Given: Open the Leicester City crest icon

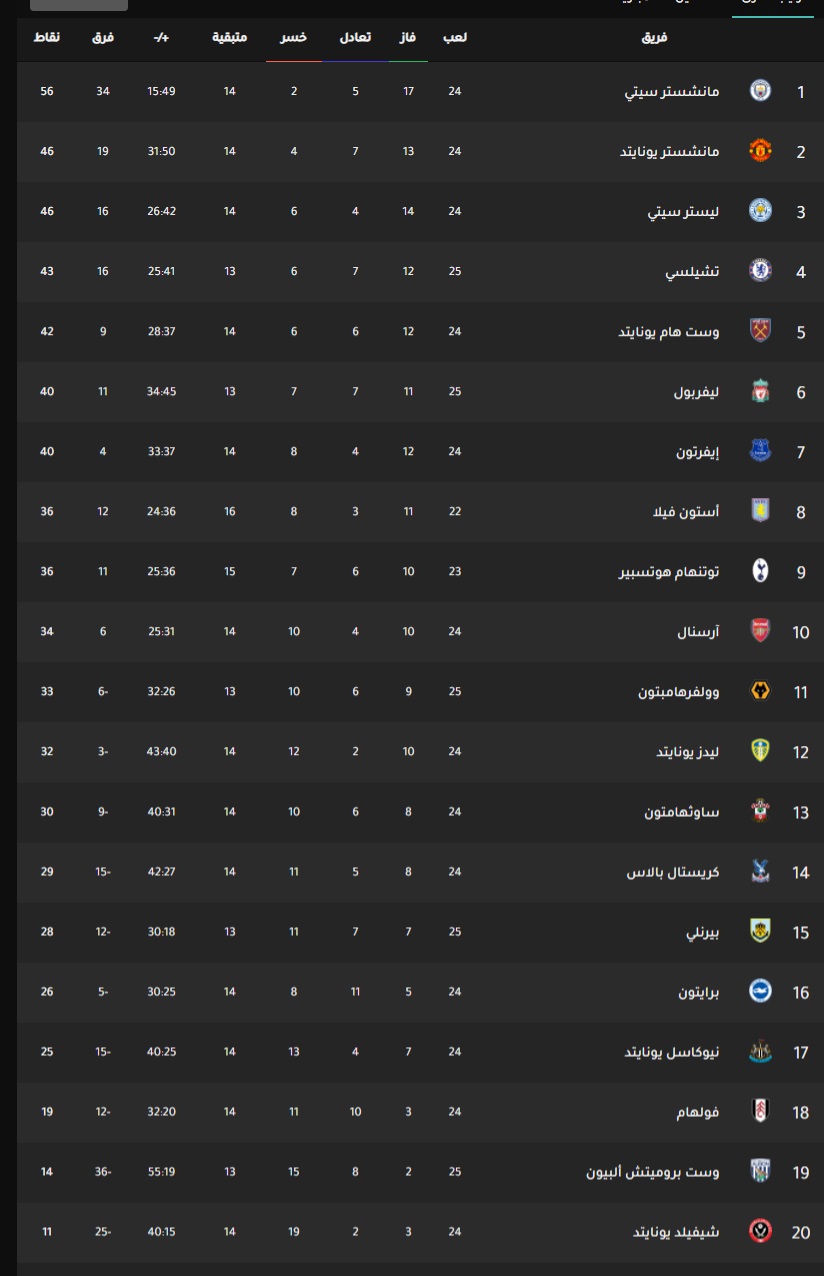Looking at the screenshot, I should (x=761, y=211).
